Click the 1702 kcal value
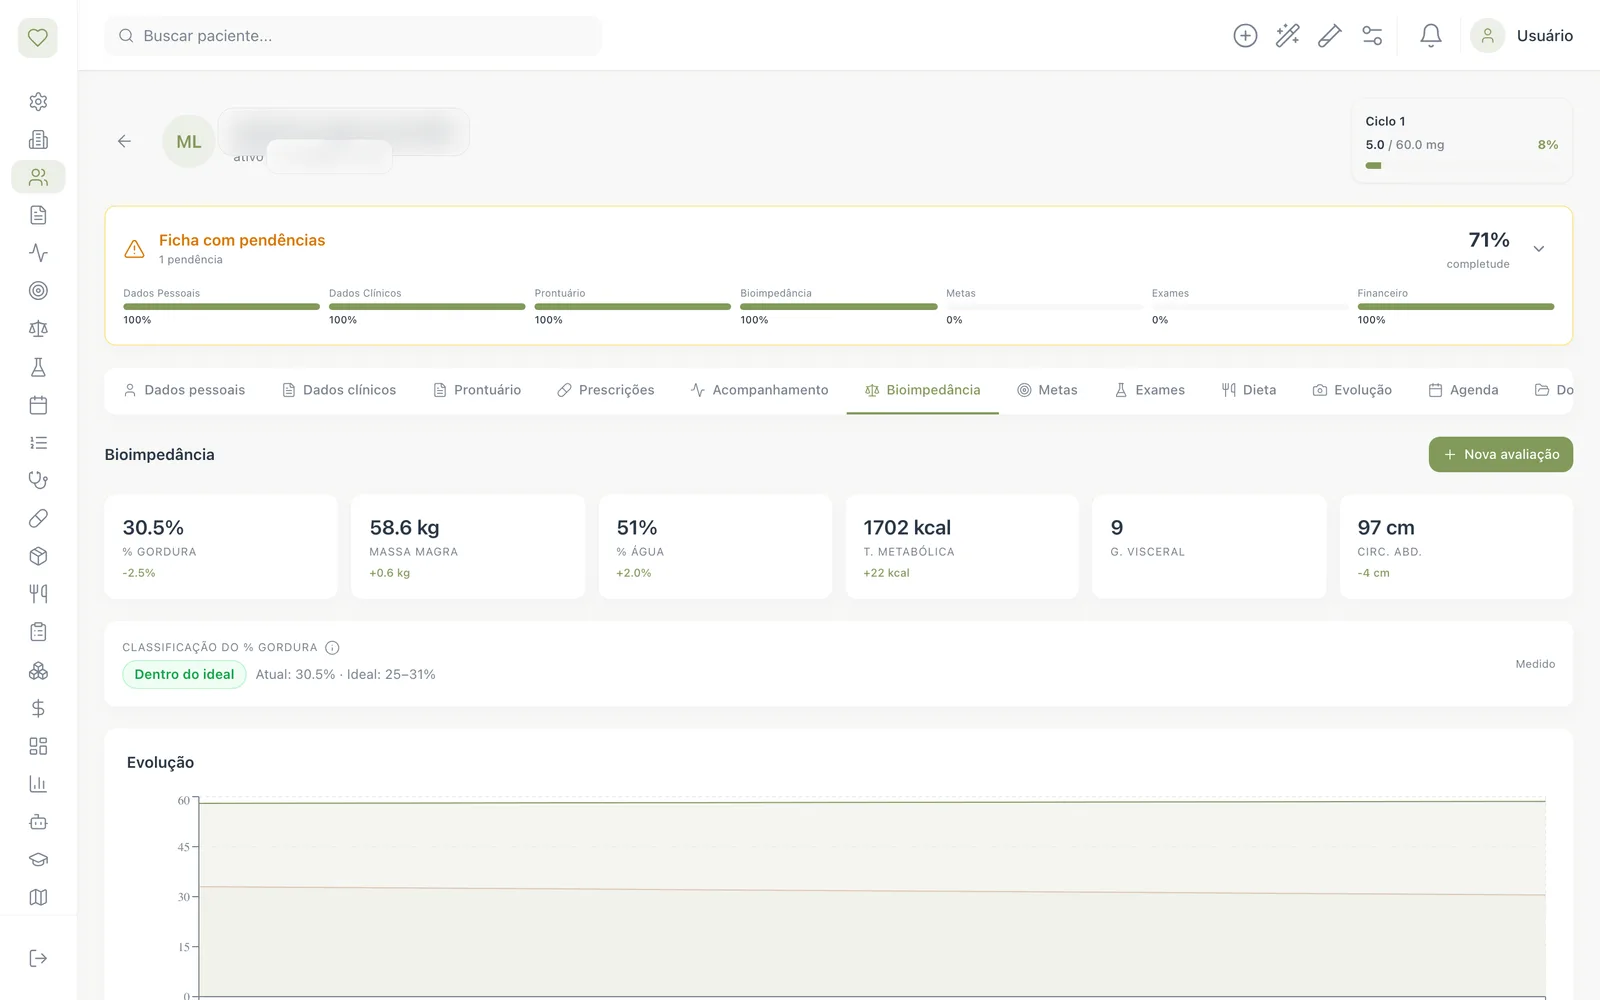Viewport: 1600px width, 1000px height. [907, 527]
